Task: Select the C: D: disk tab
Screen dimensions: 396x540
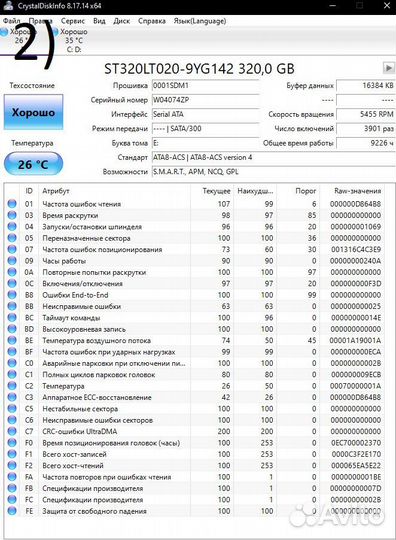Action: 71,40
